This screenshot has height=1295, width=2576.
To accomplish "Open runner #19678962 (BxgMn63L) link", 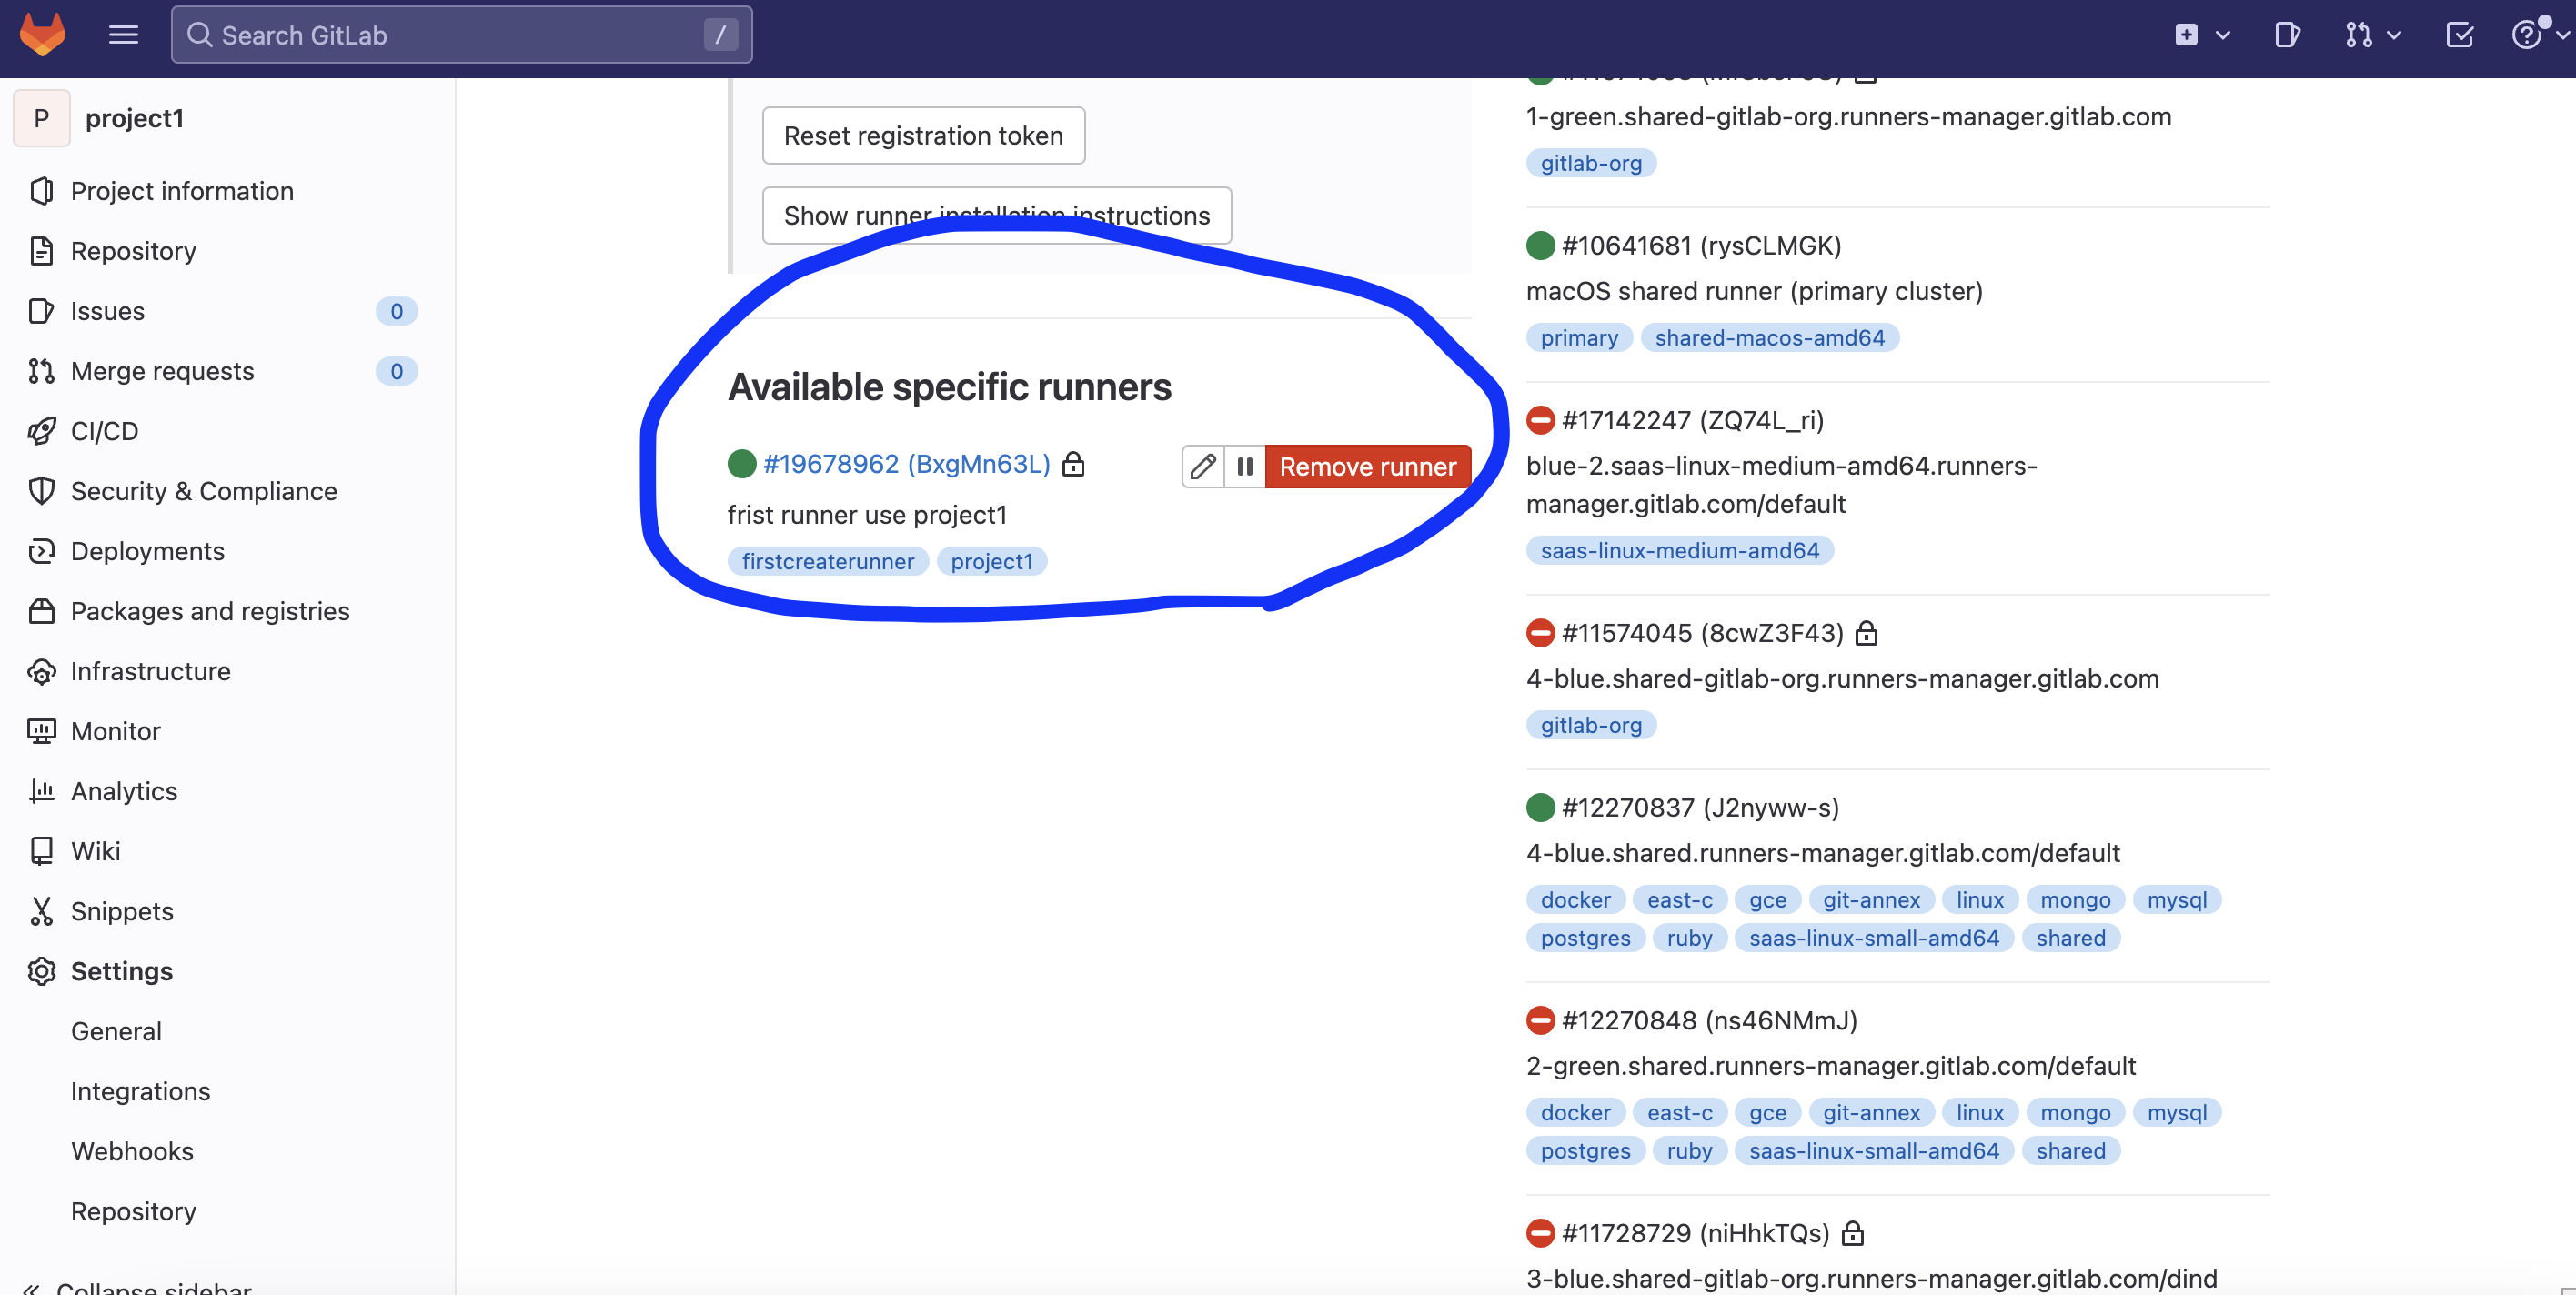I will (906, 464).
